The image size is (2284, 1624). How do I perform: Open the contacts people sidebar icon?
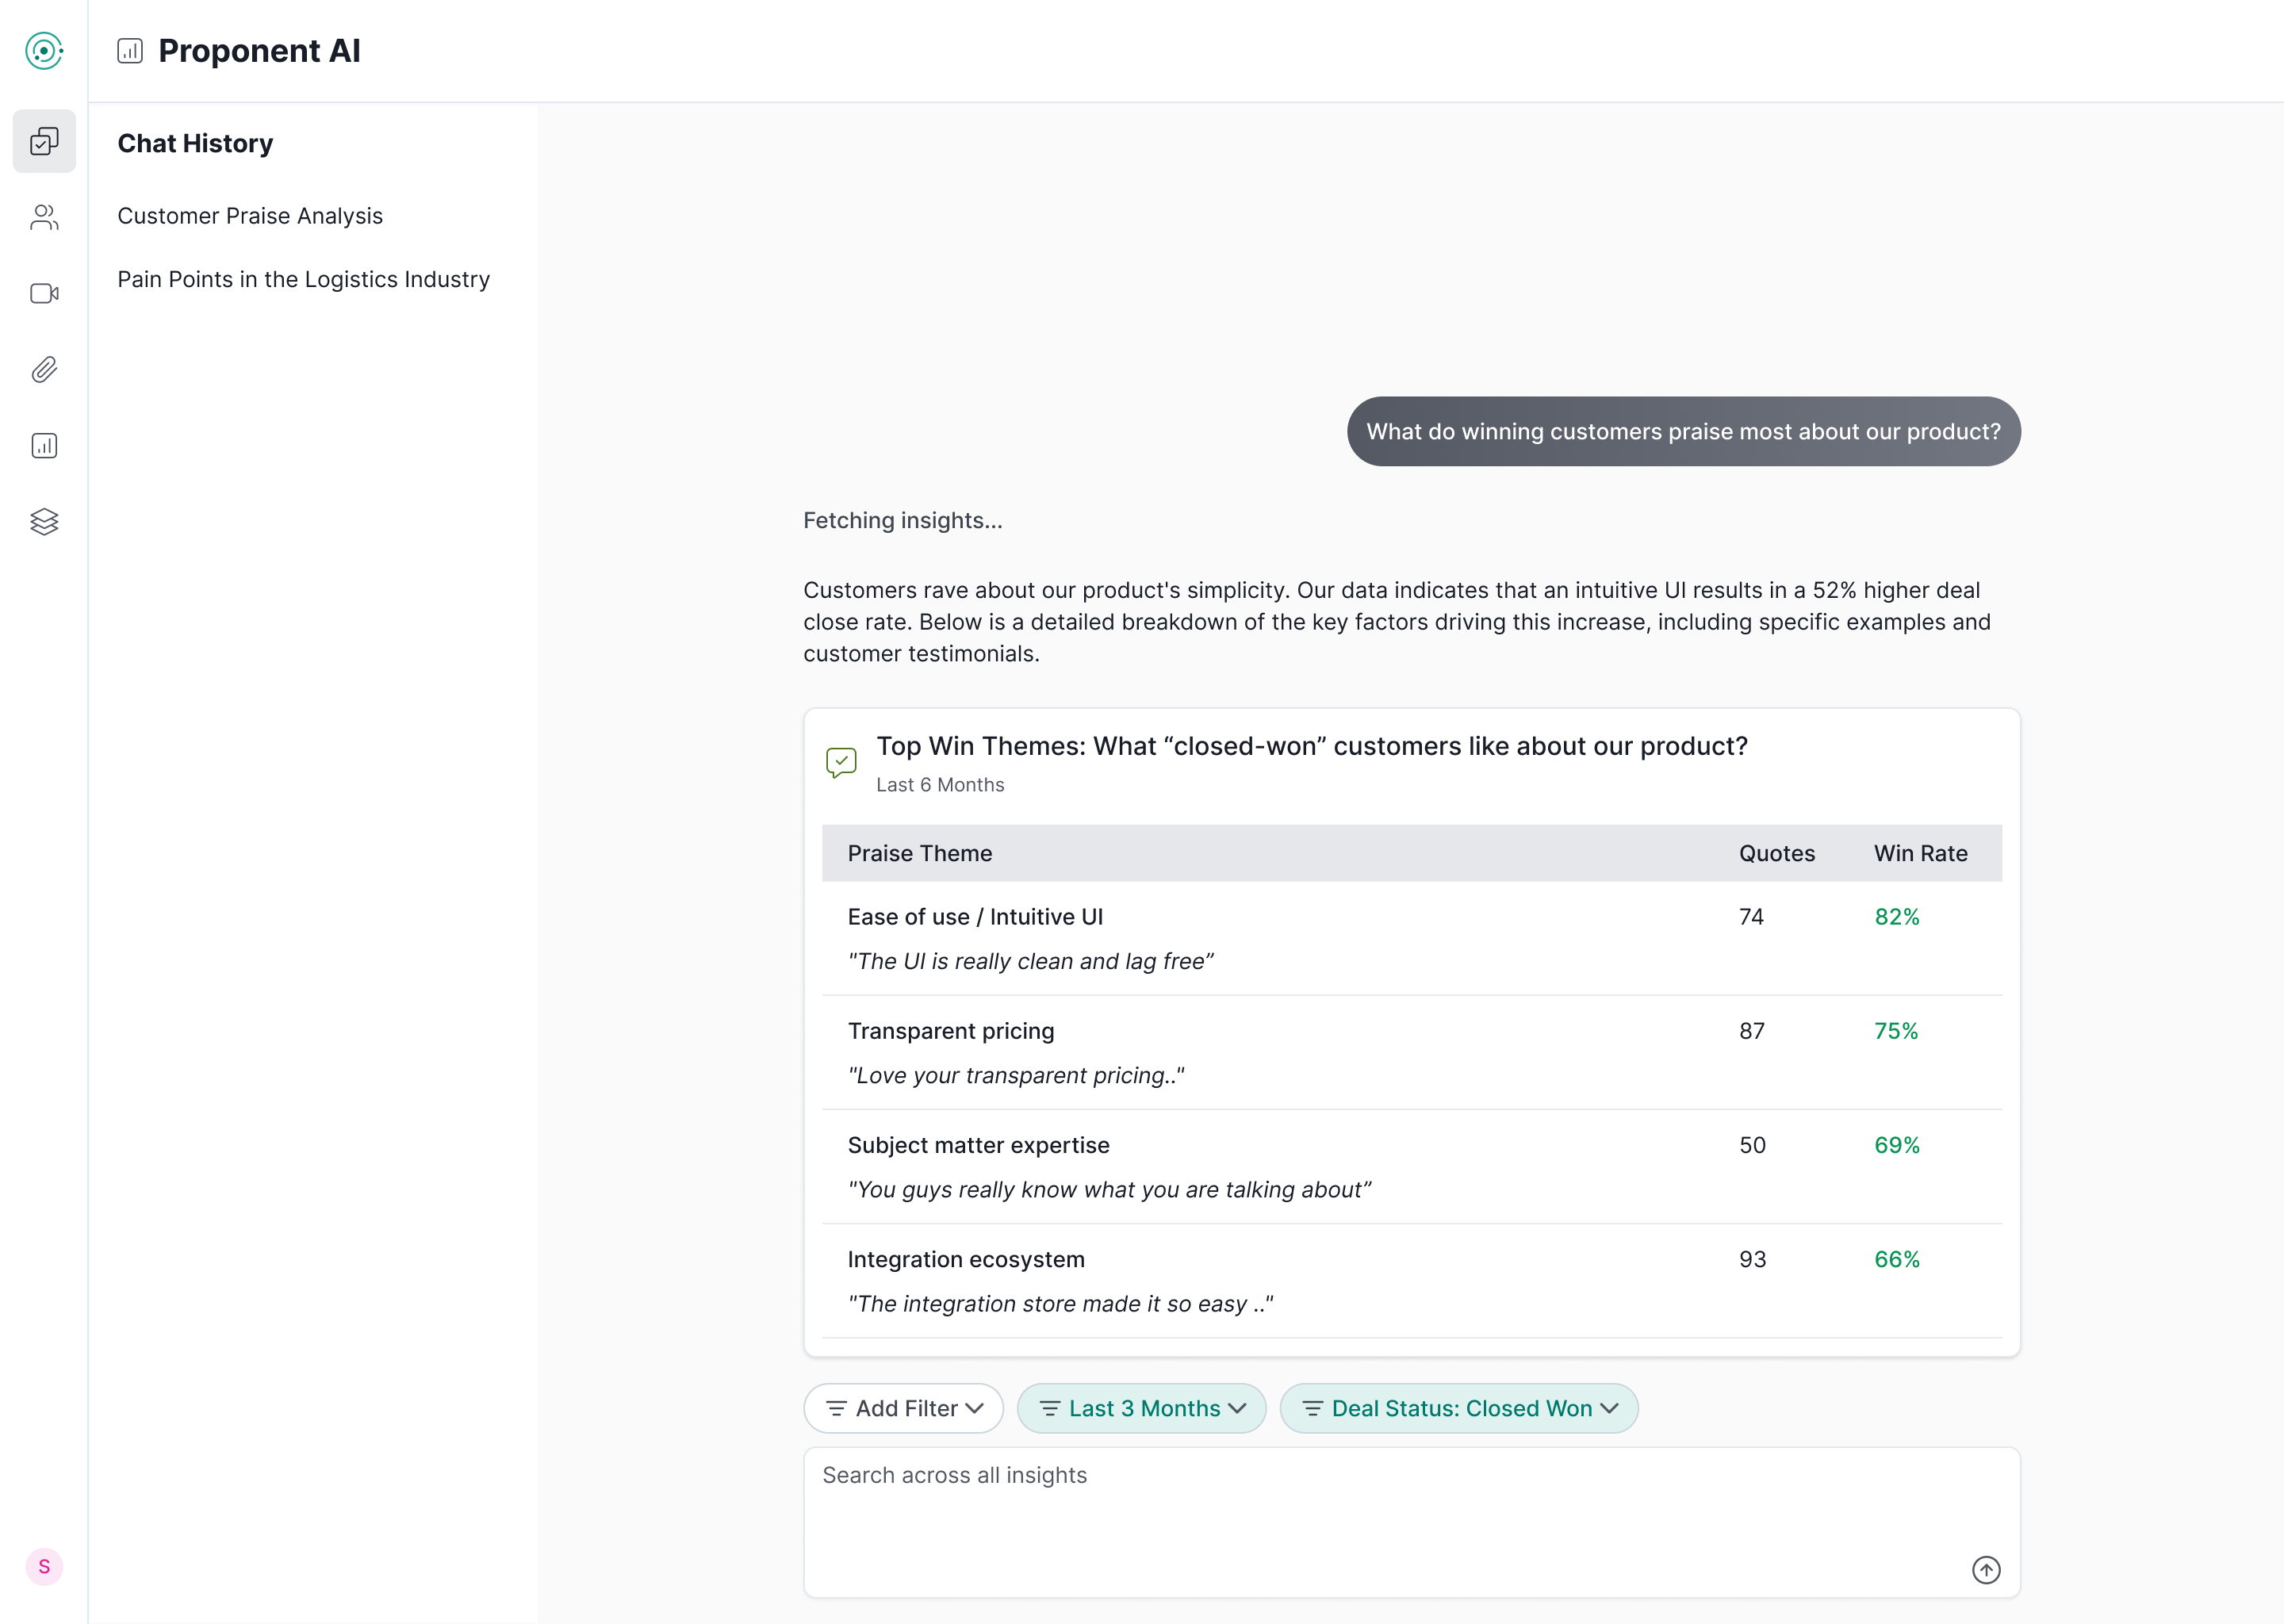[44, 217]
